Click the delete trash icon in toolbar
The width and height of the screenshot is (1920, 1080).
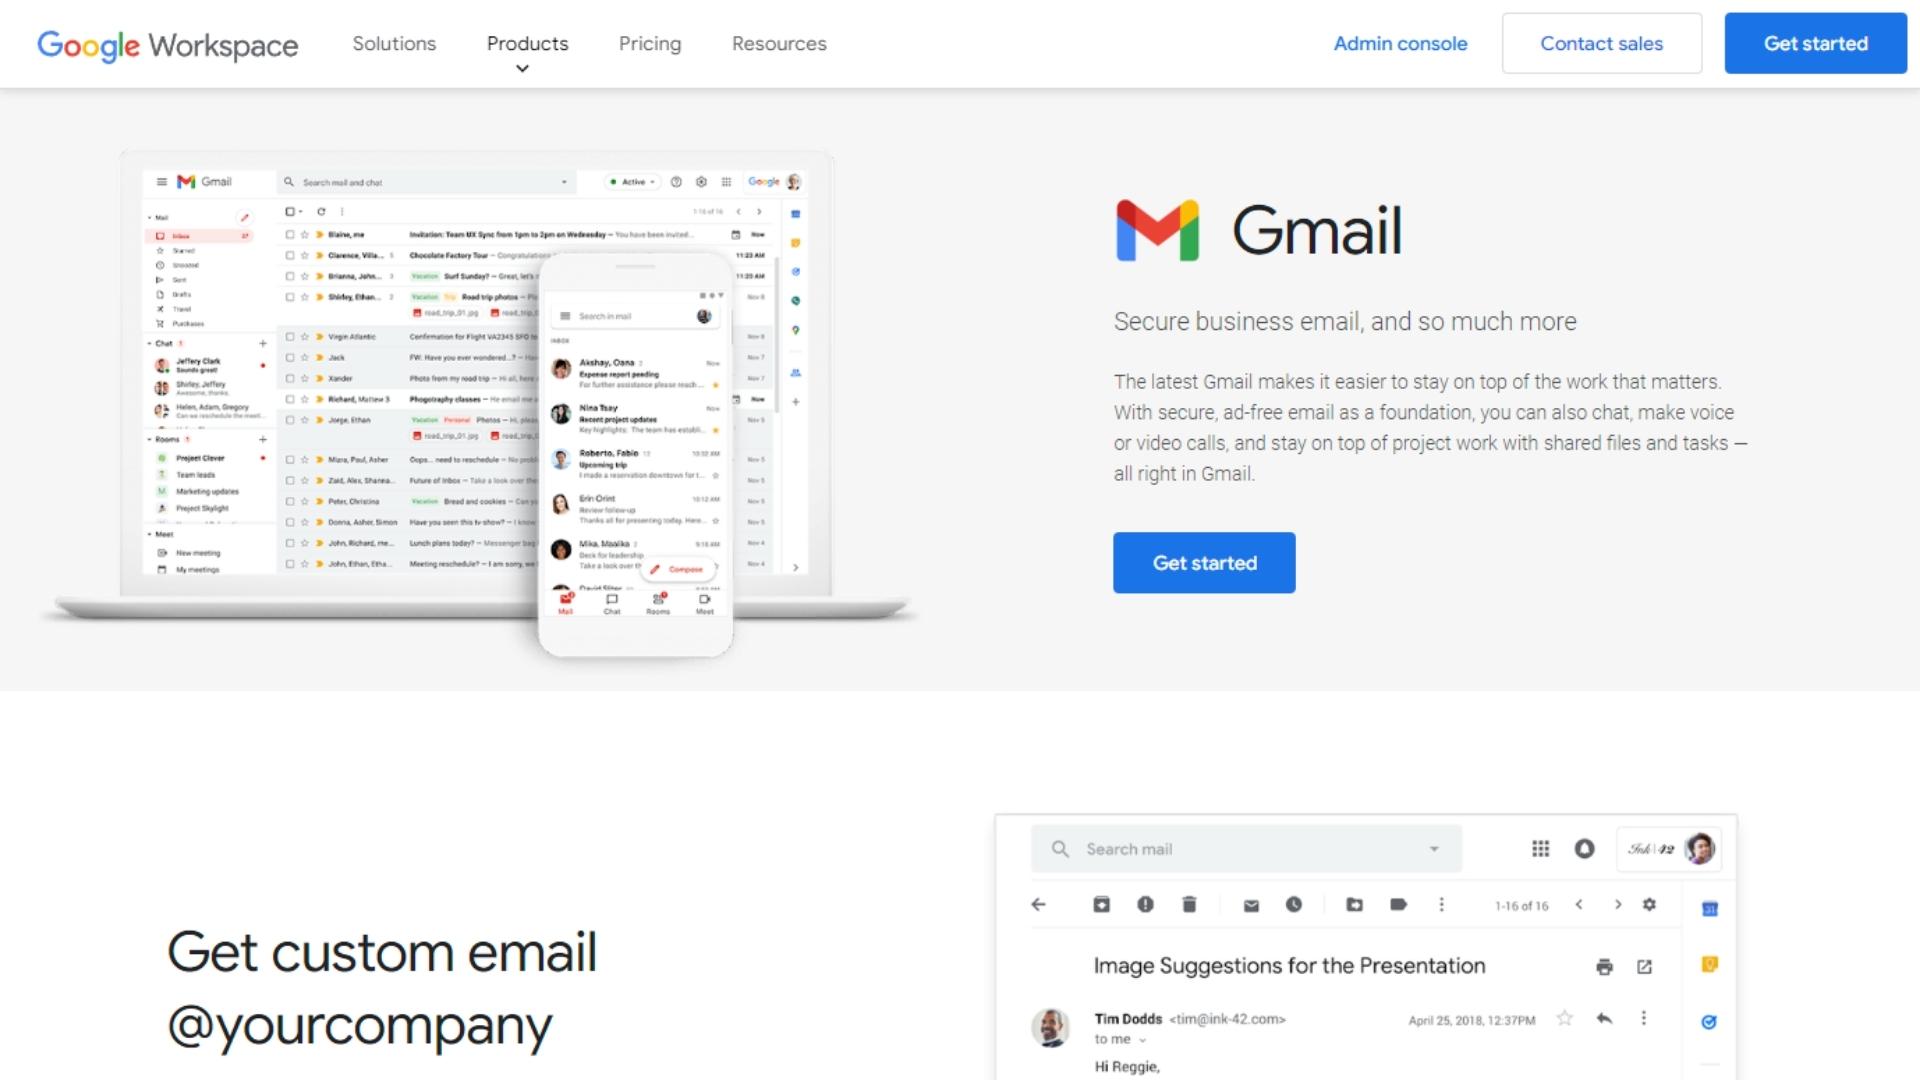coord(1189,906)
